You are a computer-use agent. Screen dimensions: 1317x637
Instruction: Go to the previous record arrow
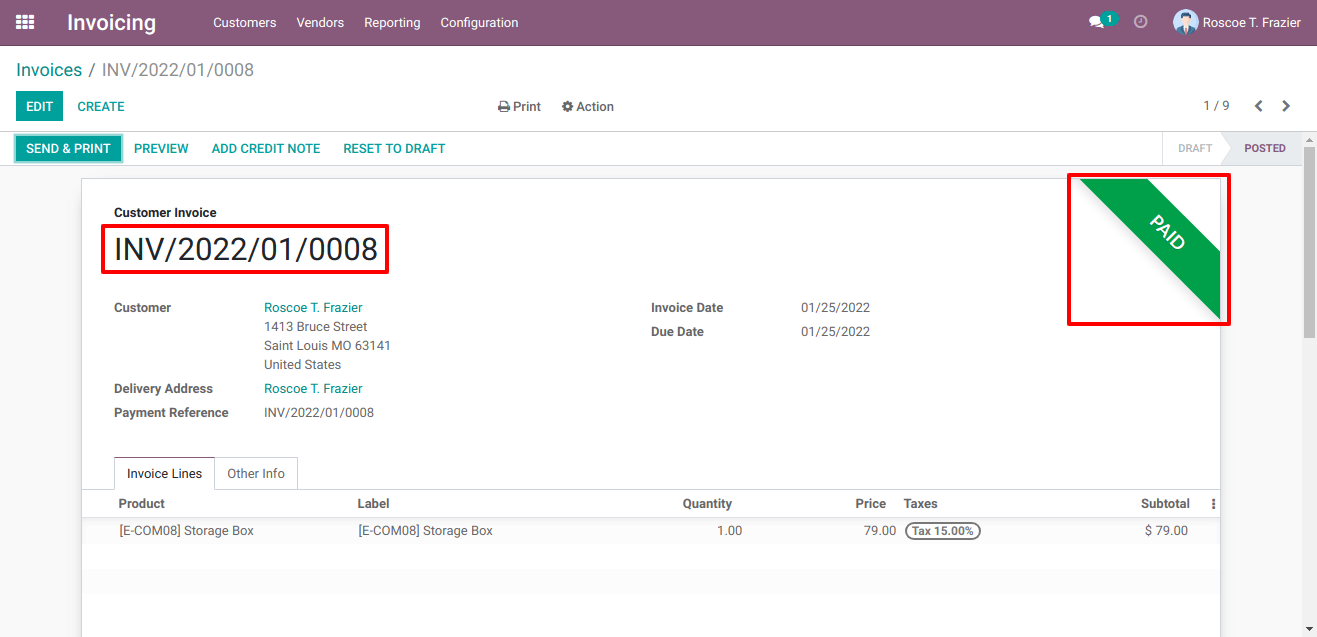click(x=1259, y=106)
